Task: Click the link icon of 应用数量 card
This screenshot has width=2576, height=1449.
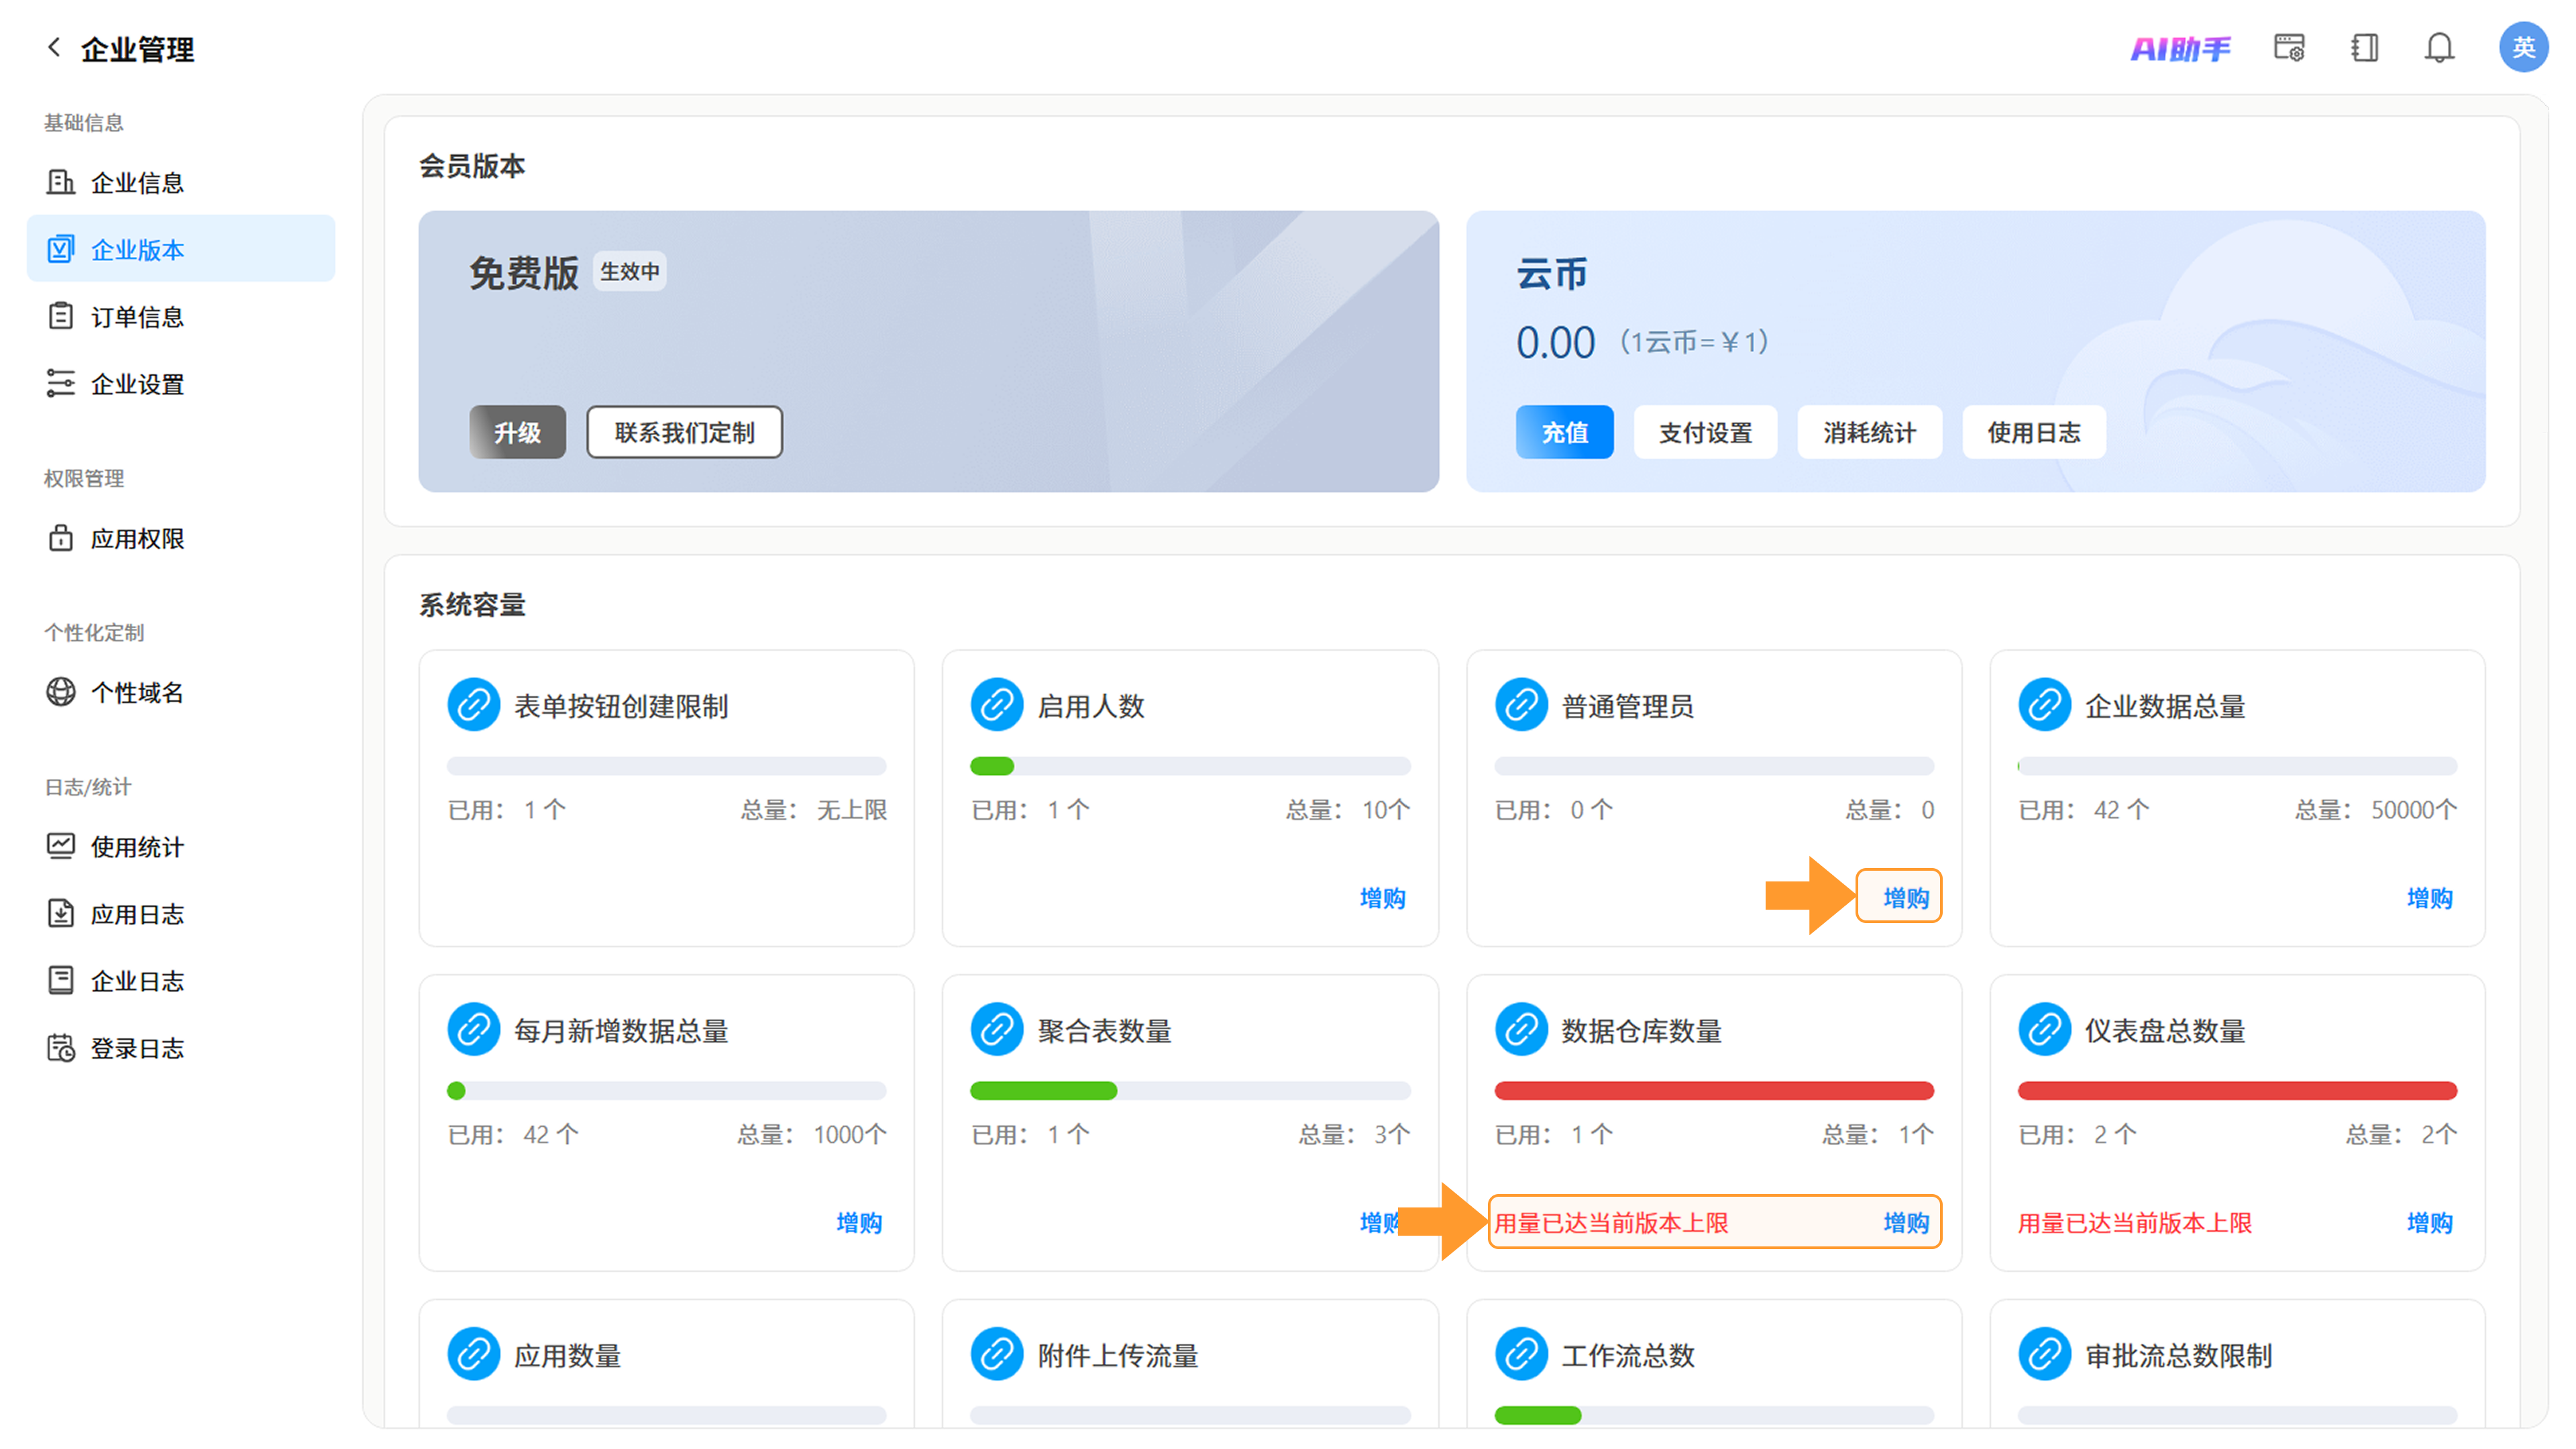Action: coord(473,1354)
